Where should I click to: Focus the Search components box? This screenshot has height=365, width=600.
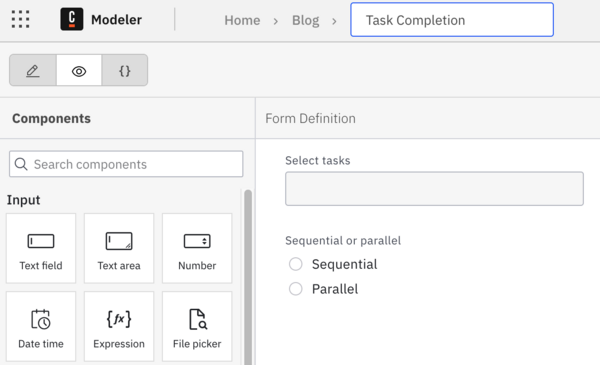tap(126, 164)
